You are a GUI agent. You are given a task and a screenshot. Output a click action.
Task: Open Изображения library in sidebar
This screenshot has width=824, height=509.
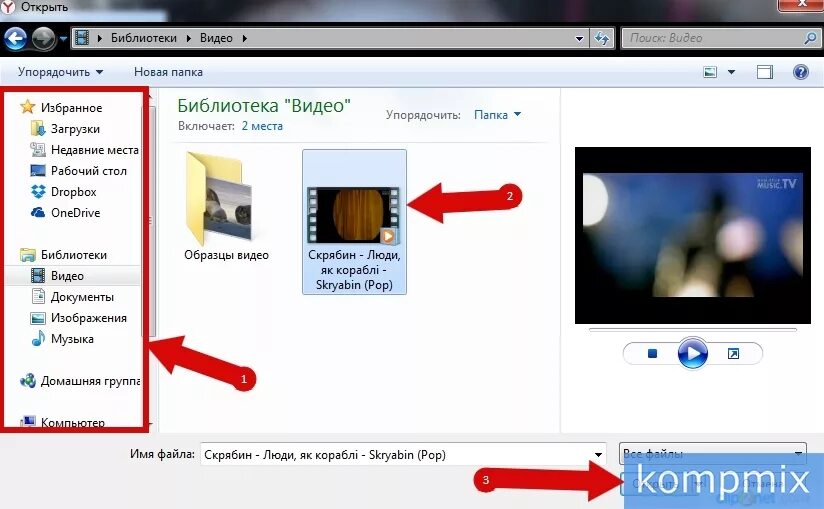pos(89,318)
